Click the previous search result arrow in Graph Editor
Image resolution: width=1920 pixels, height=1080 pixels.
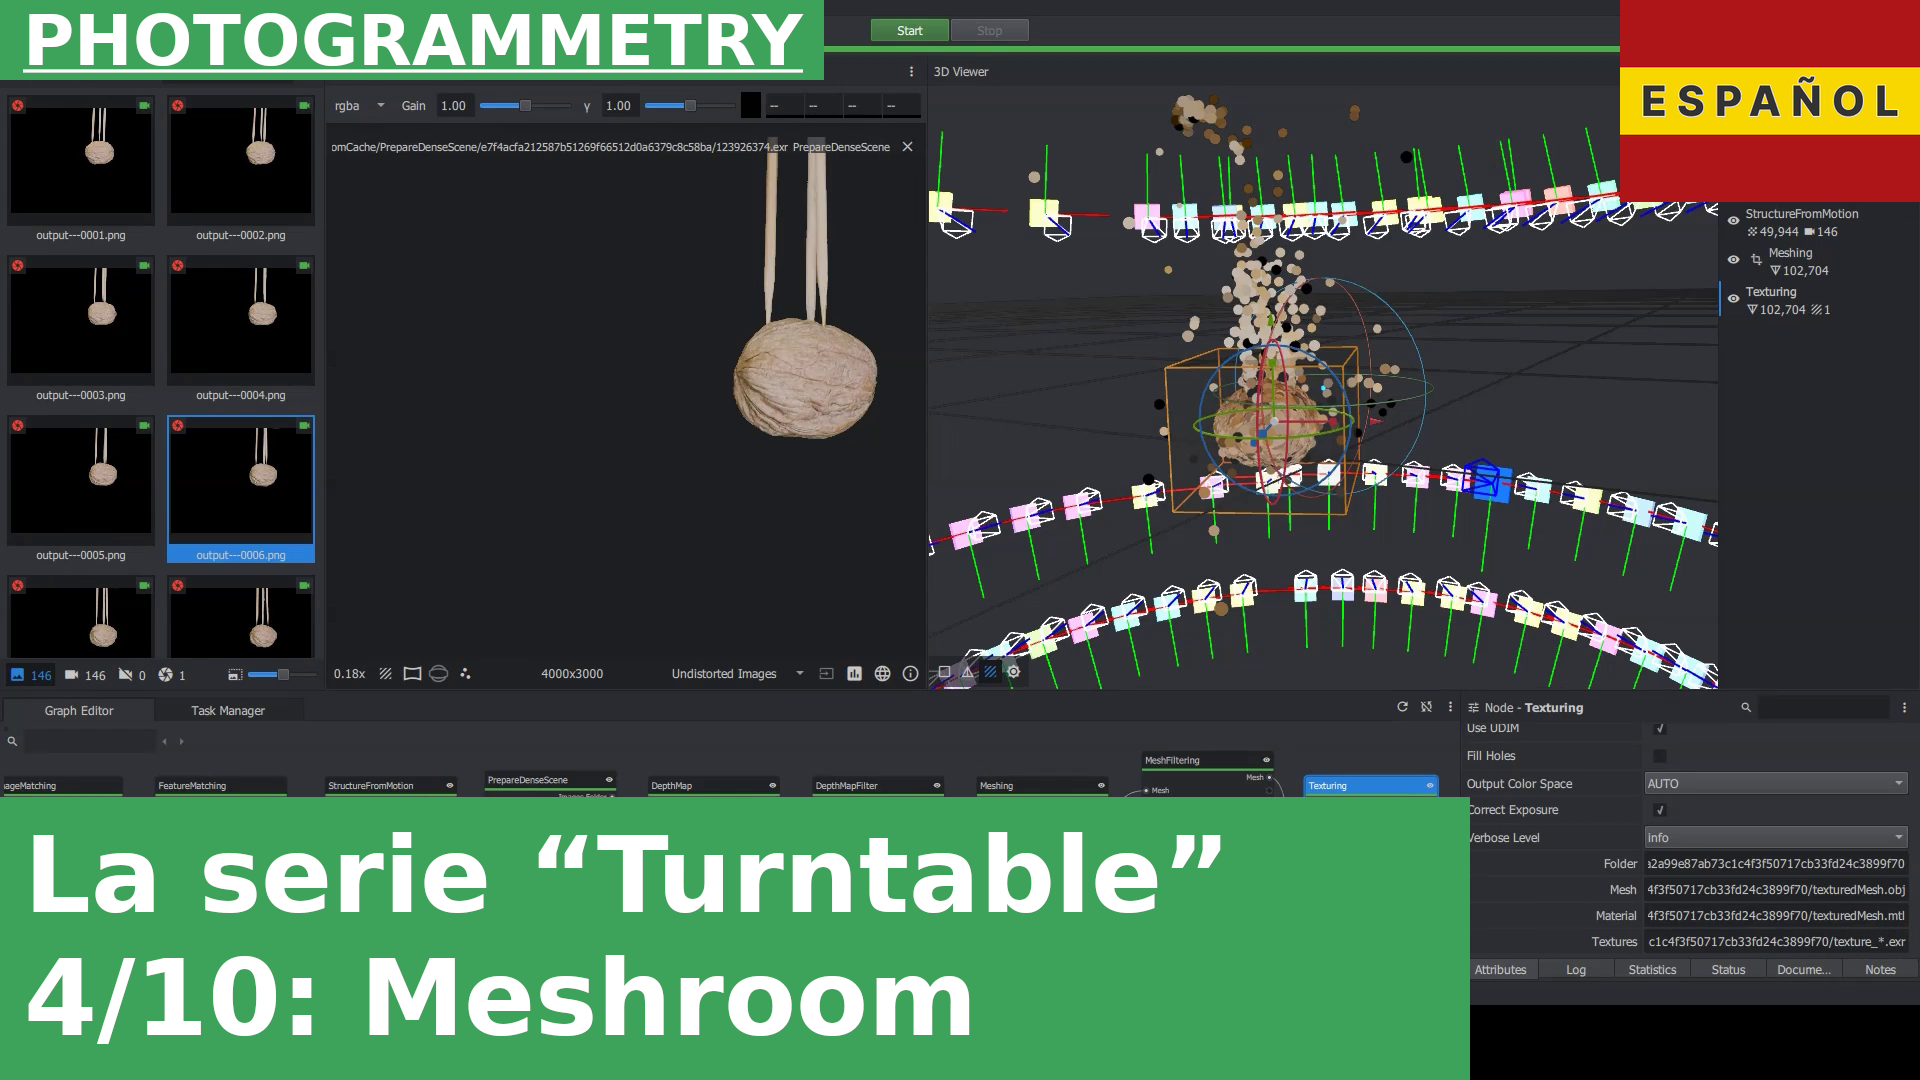164,742
